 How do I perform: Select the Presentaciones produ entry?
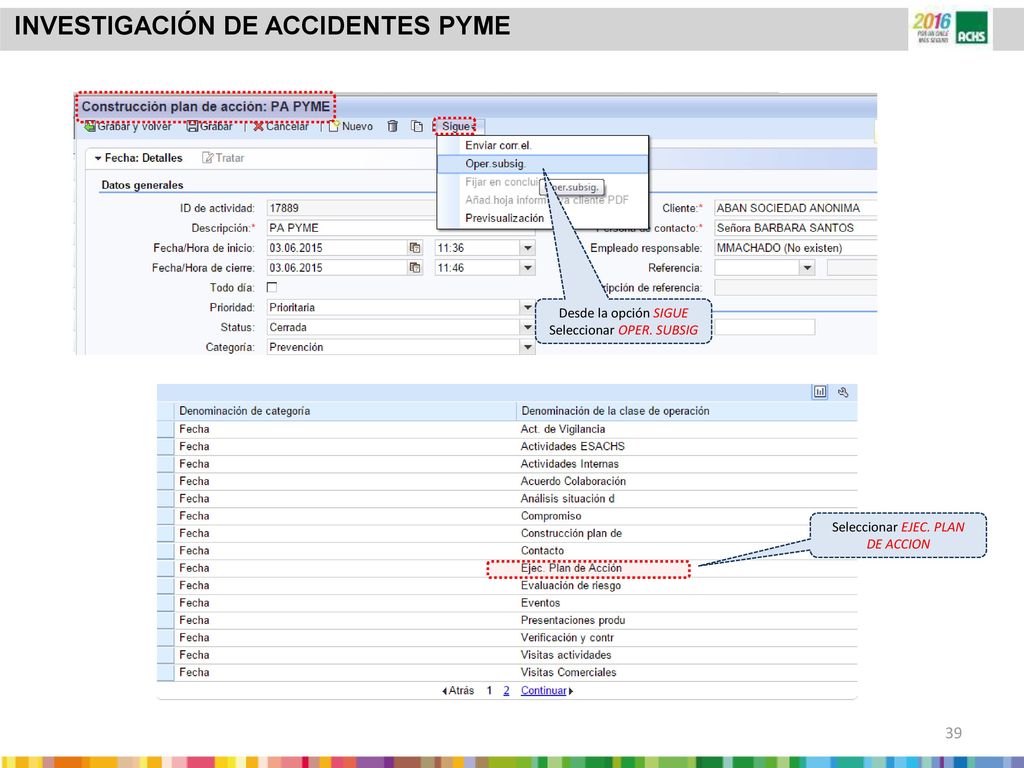pos(573,620)
